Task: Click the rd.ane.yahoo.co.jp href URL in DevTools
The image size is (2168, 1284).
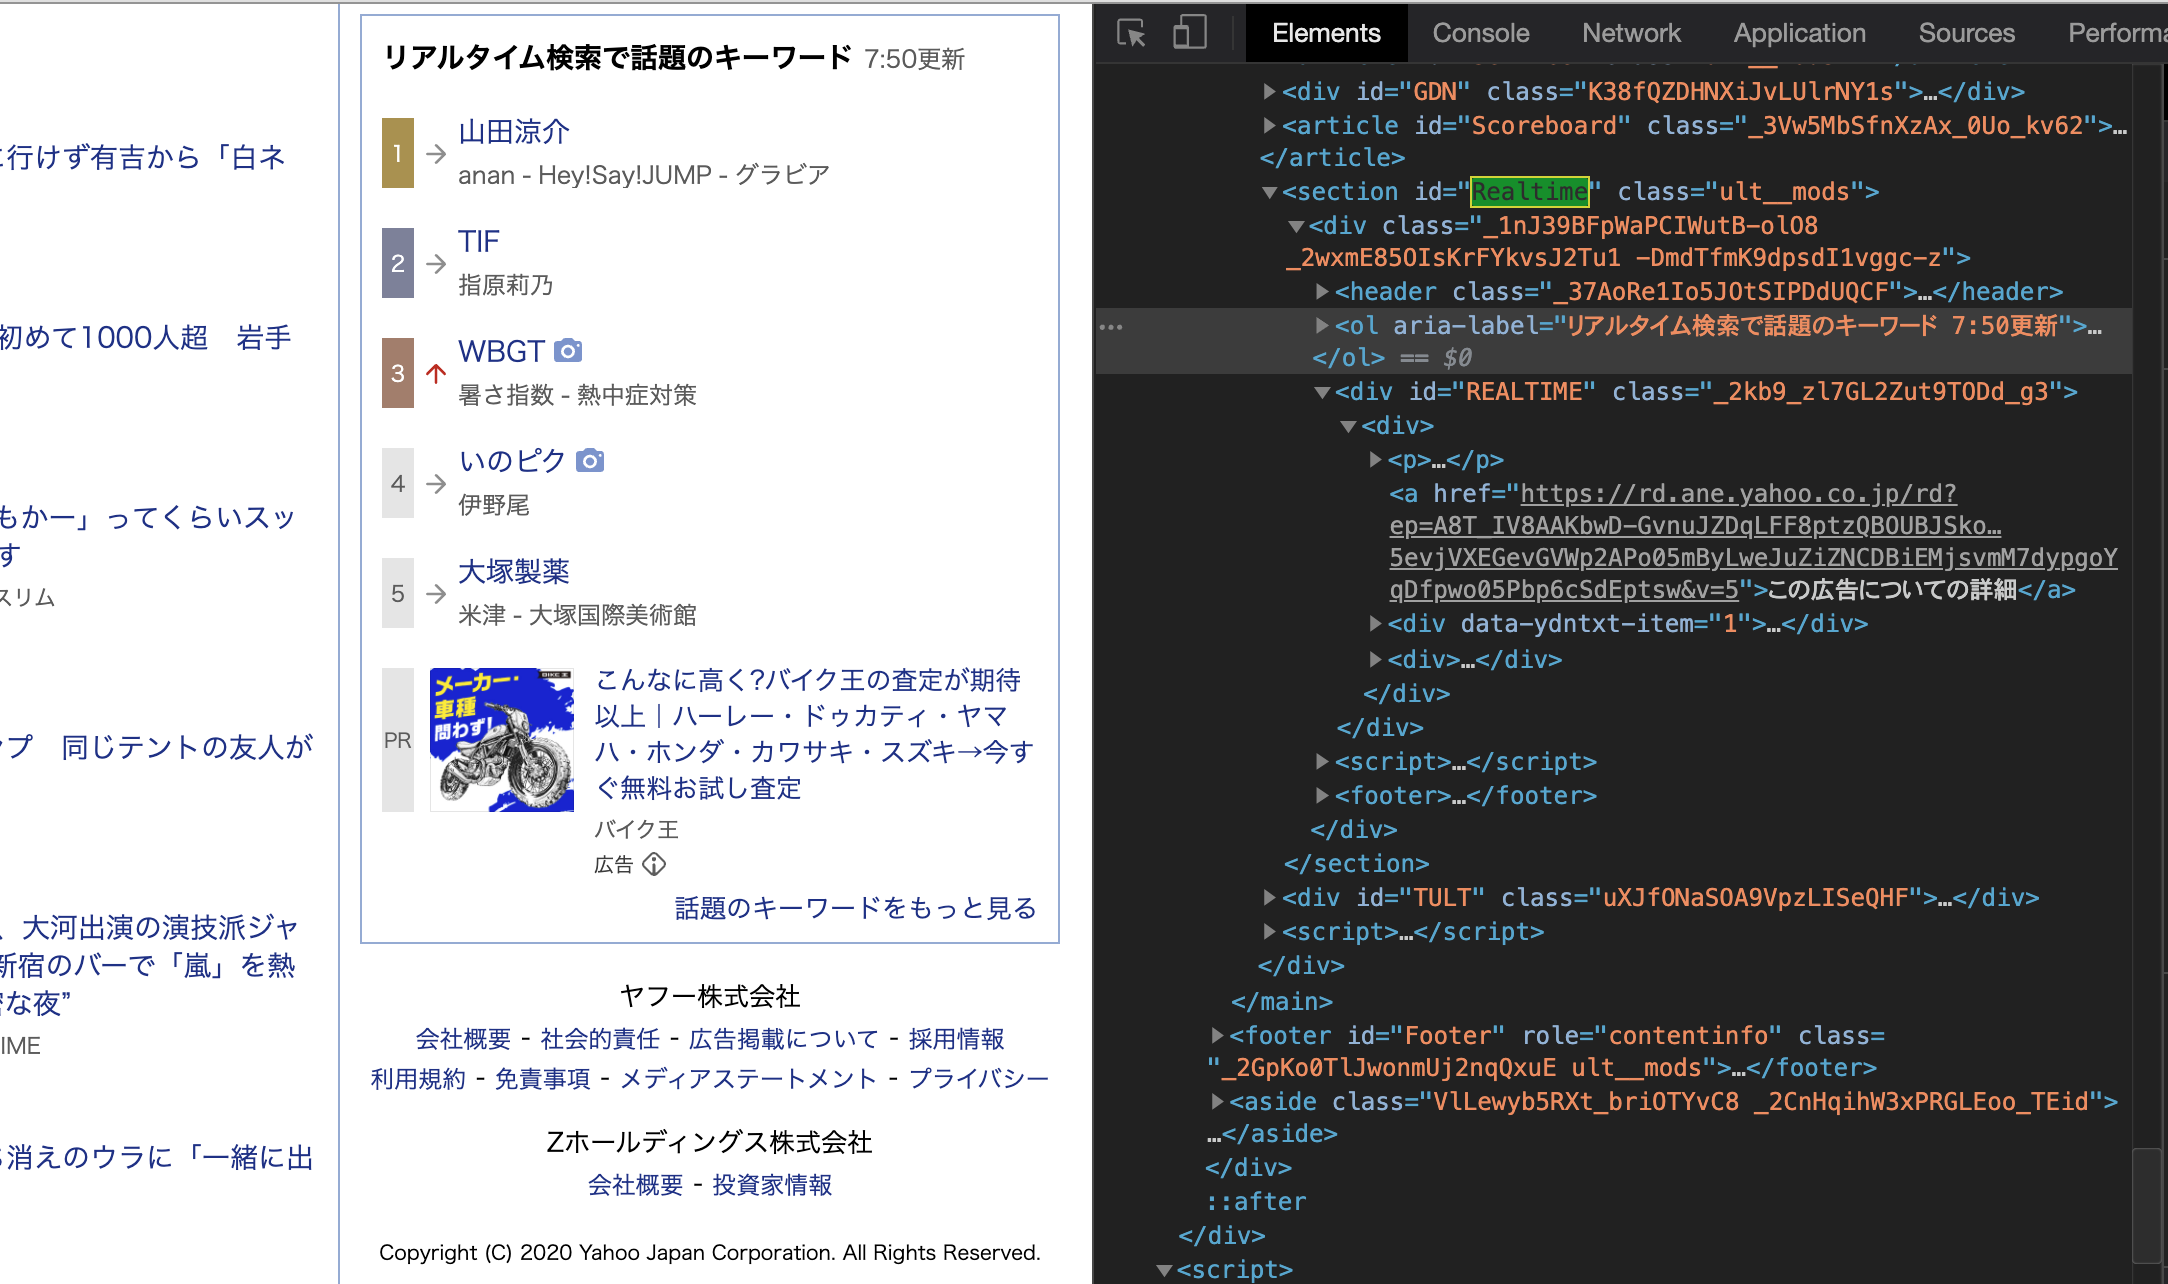Action: coord(1753,541)
